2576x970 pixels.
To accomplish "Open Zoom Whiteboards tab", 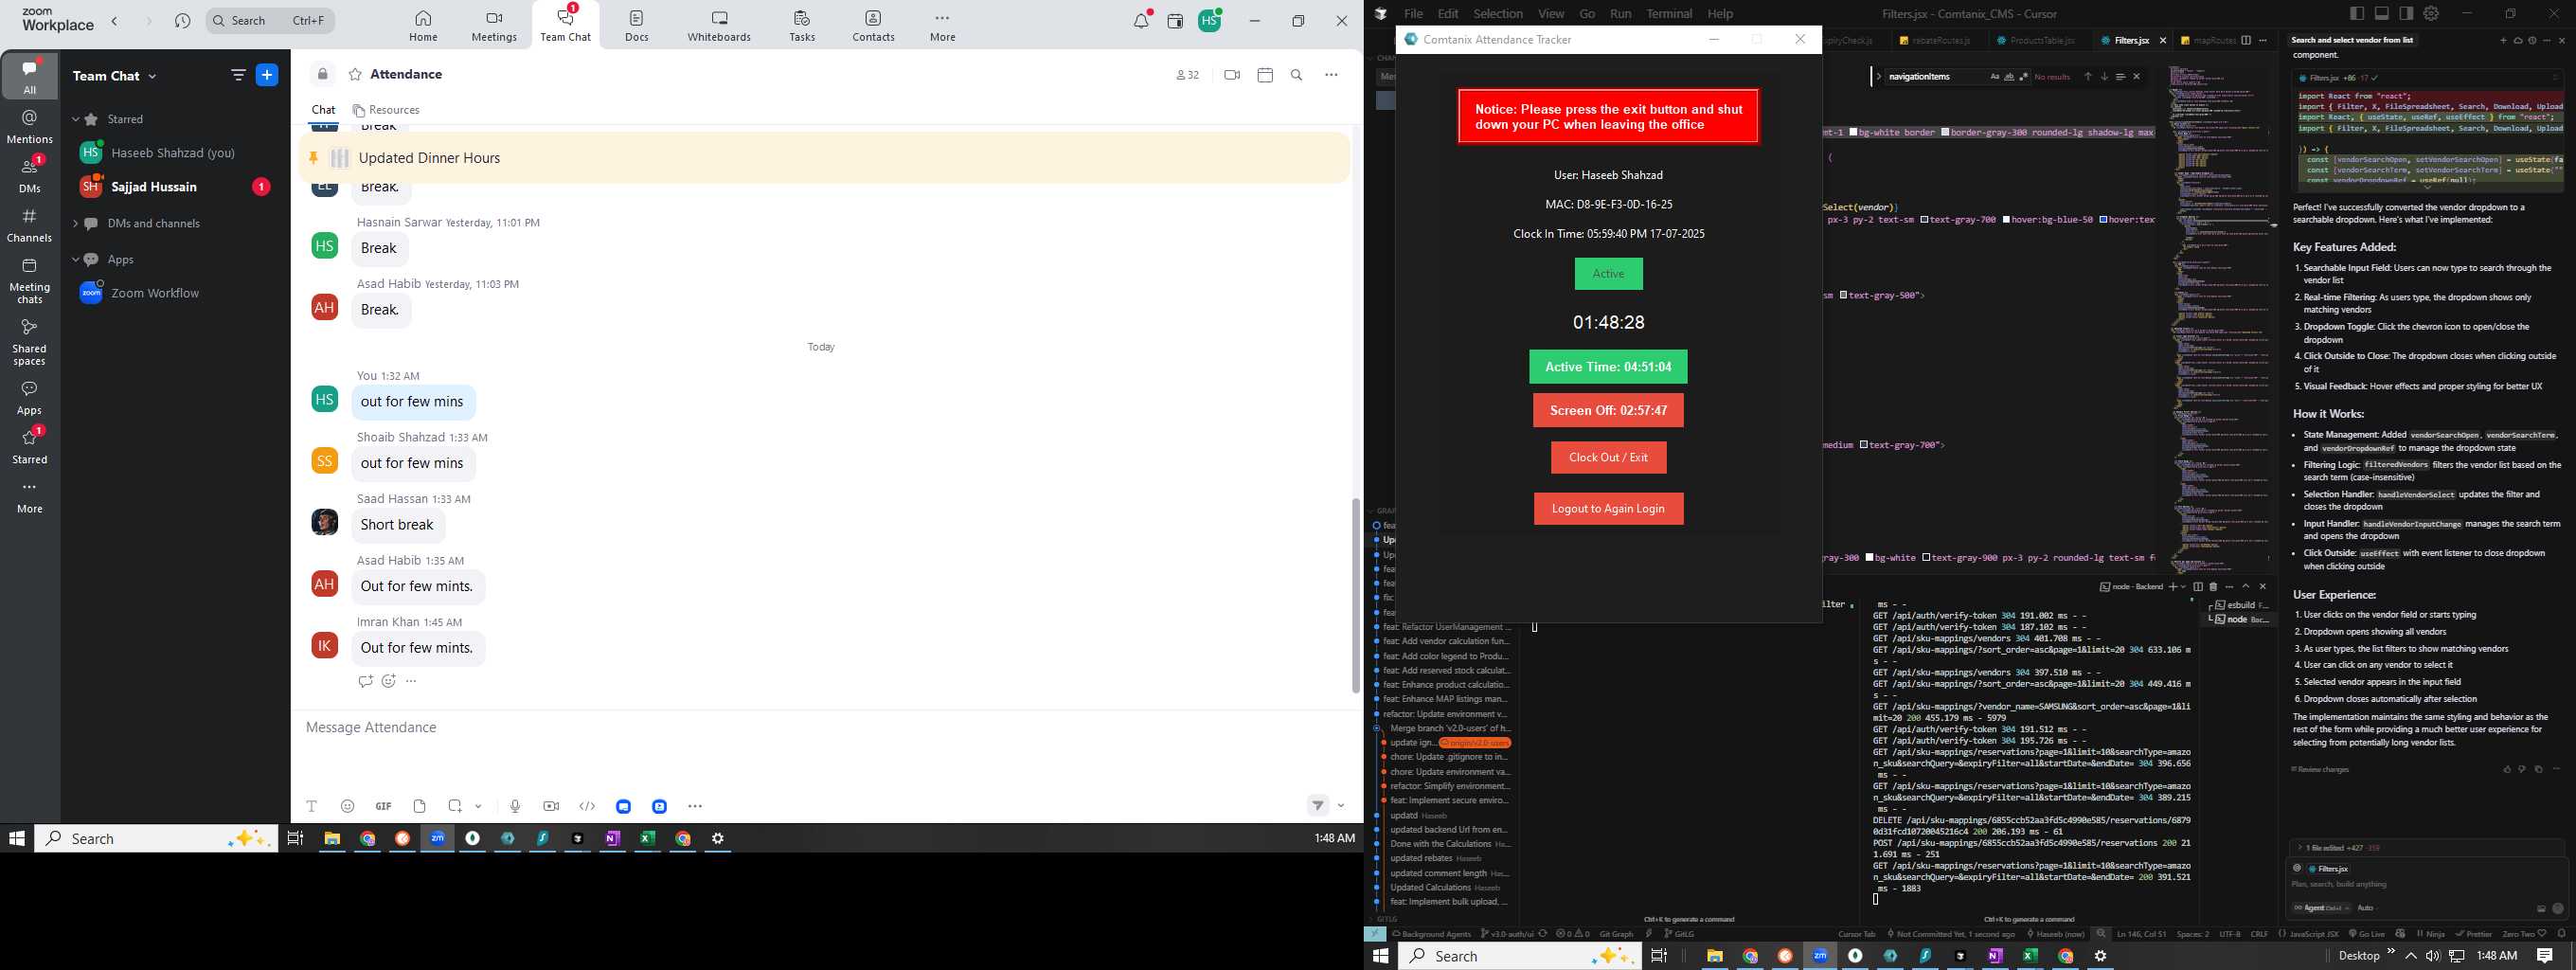I will pyautogui.click(x=719, y=26).
